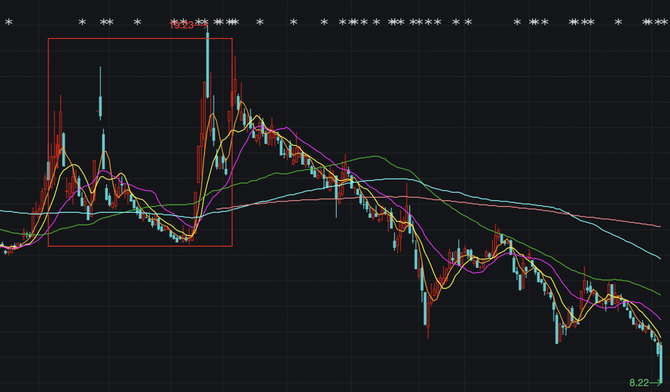
Task: Click the isolated asterisk before the final marker cluster
Action: pos(618,22)
